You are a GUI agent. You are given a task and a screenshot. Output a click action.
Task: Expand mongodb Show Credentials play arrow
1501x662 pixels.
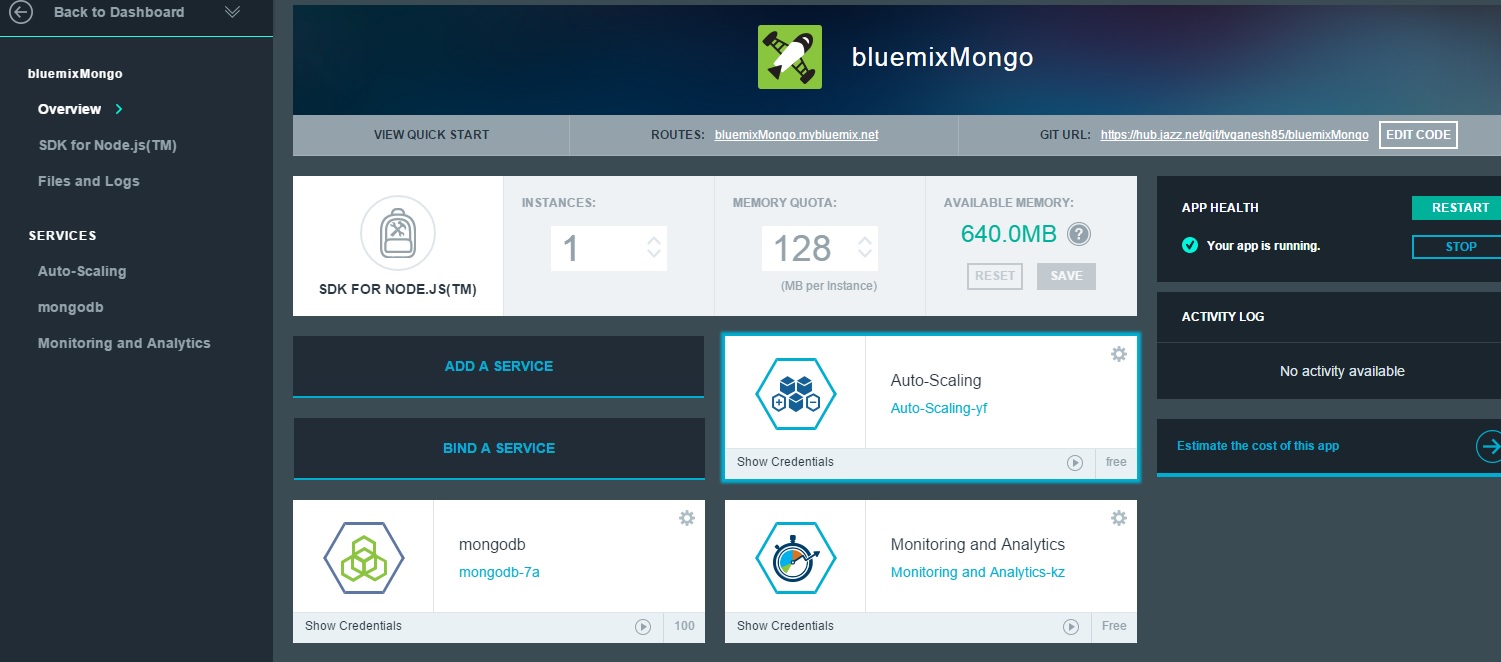[x=642, y=627]
